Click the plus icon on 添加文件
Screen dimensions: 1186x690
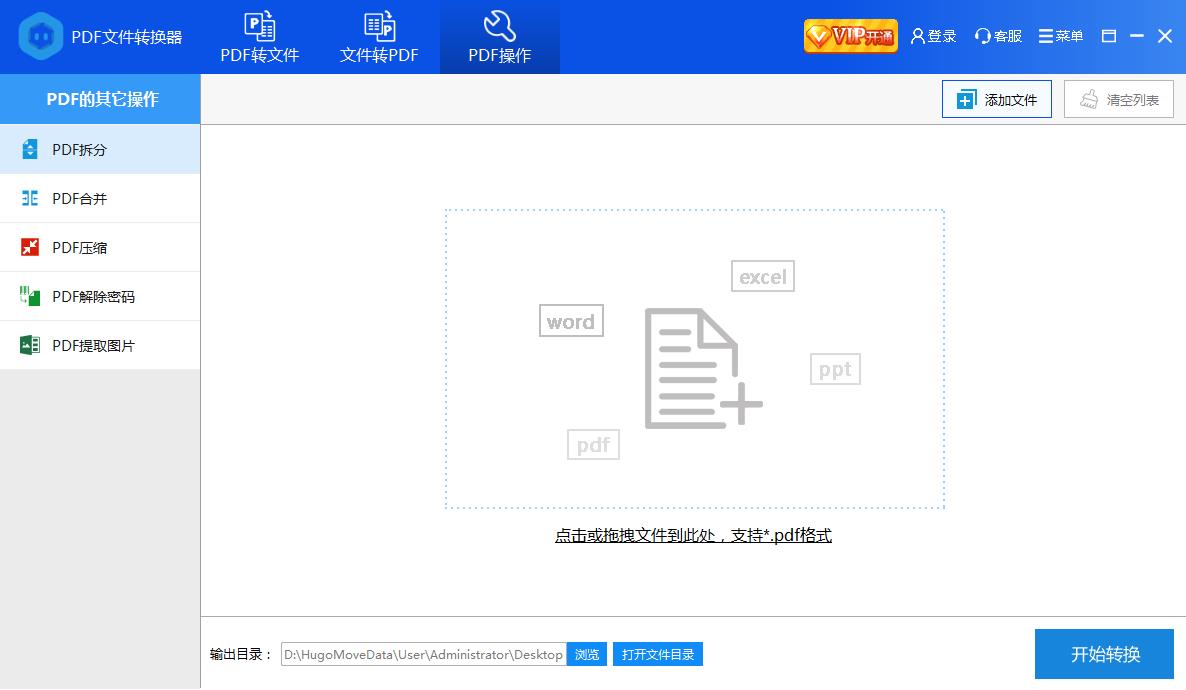click(967, 99)
